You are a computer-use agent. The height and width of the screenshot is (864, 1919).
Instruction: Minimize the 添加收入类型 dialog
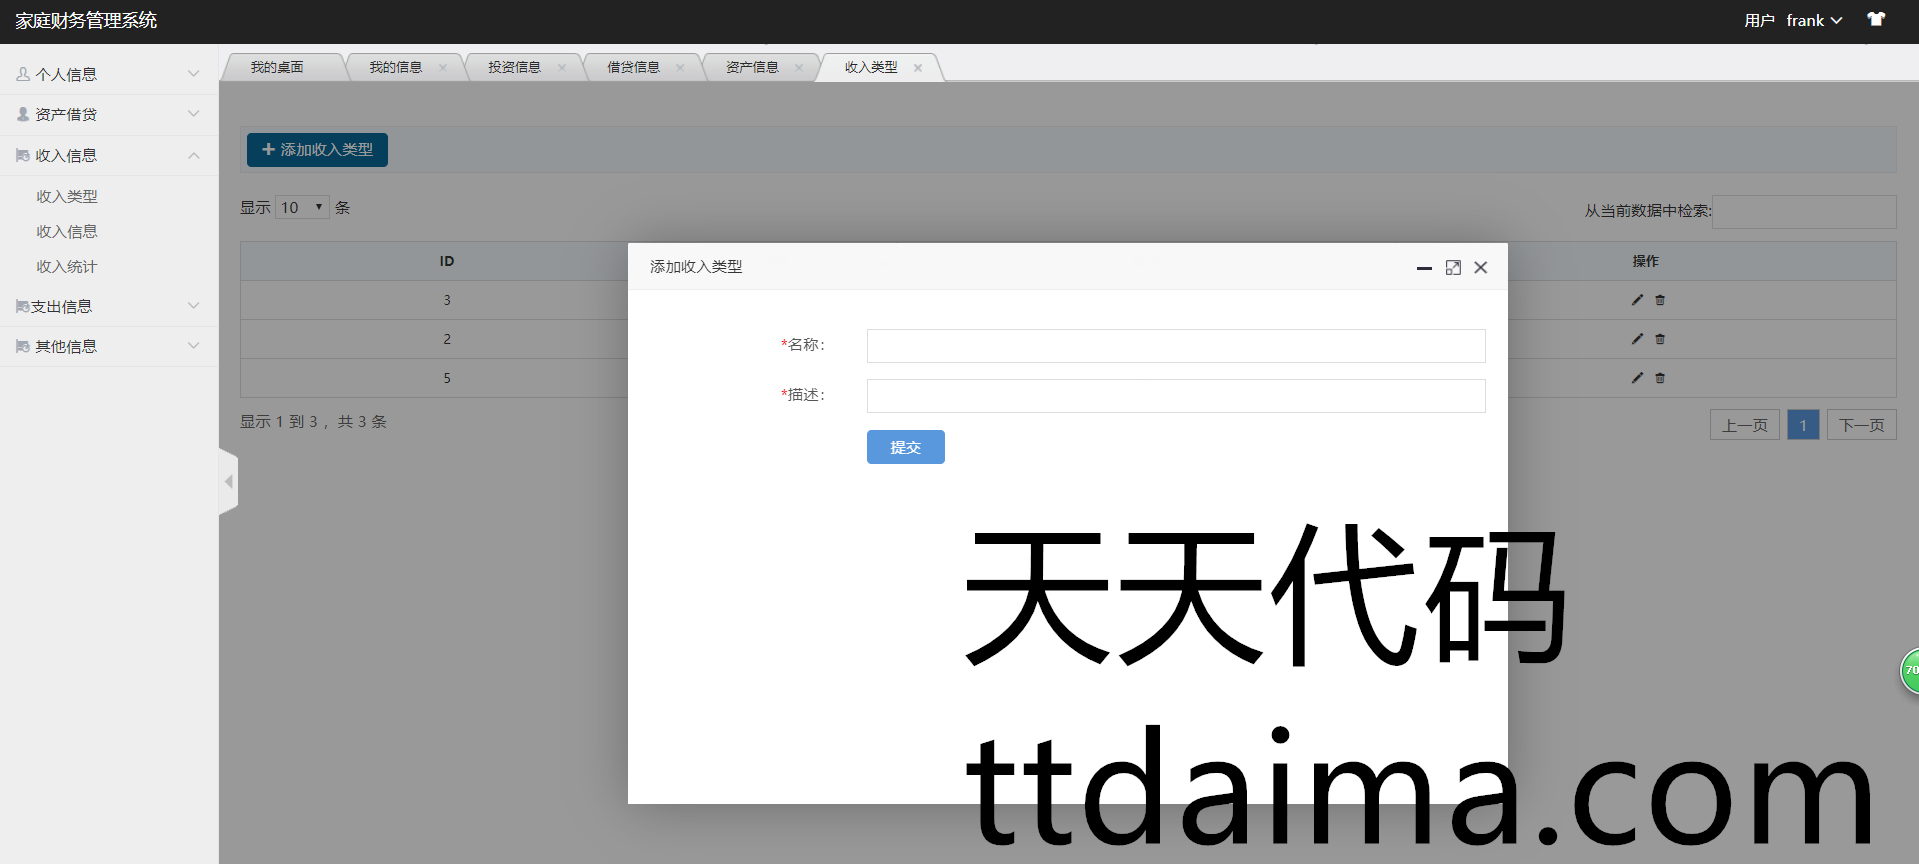[x=1424, y=268]
